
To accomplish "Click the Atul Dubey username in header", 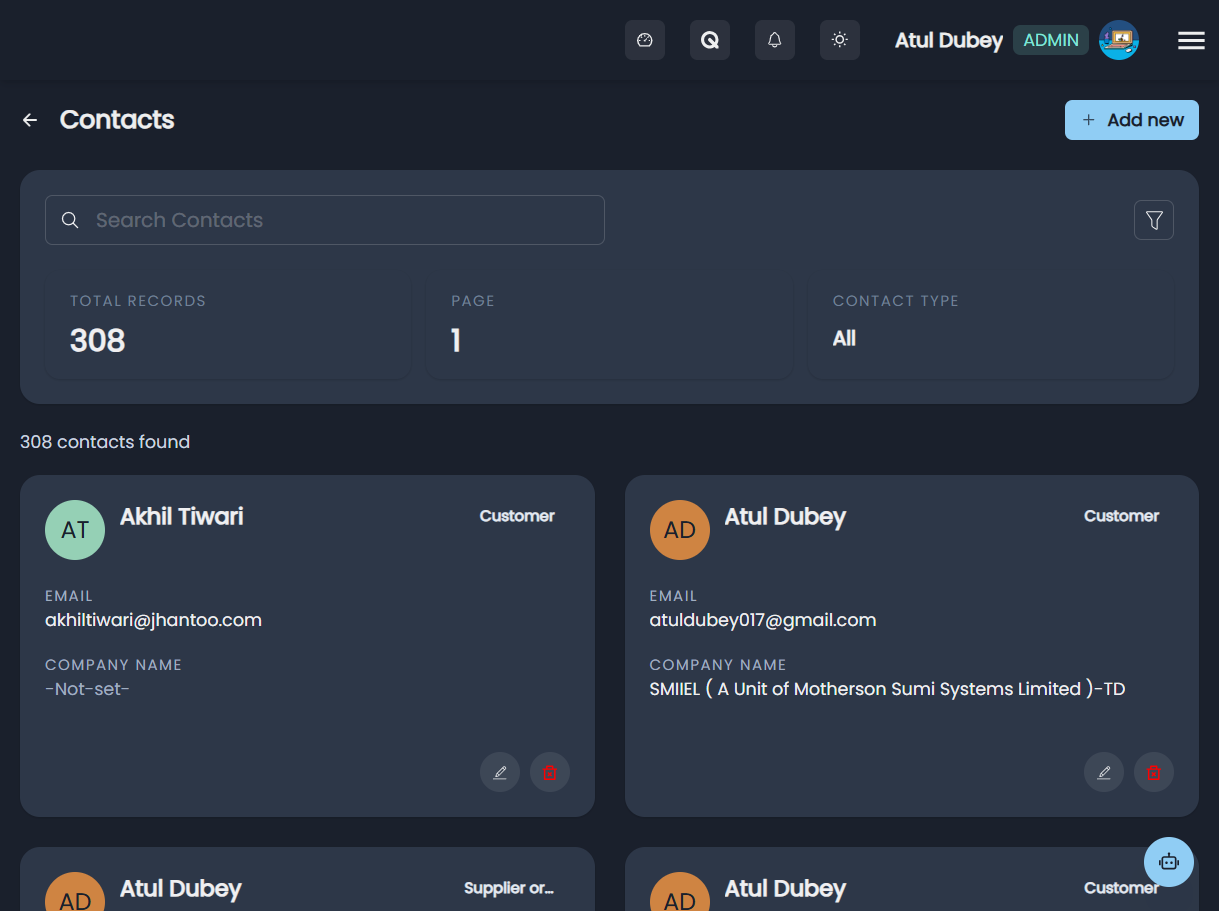I will point(949,40).
